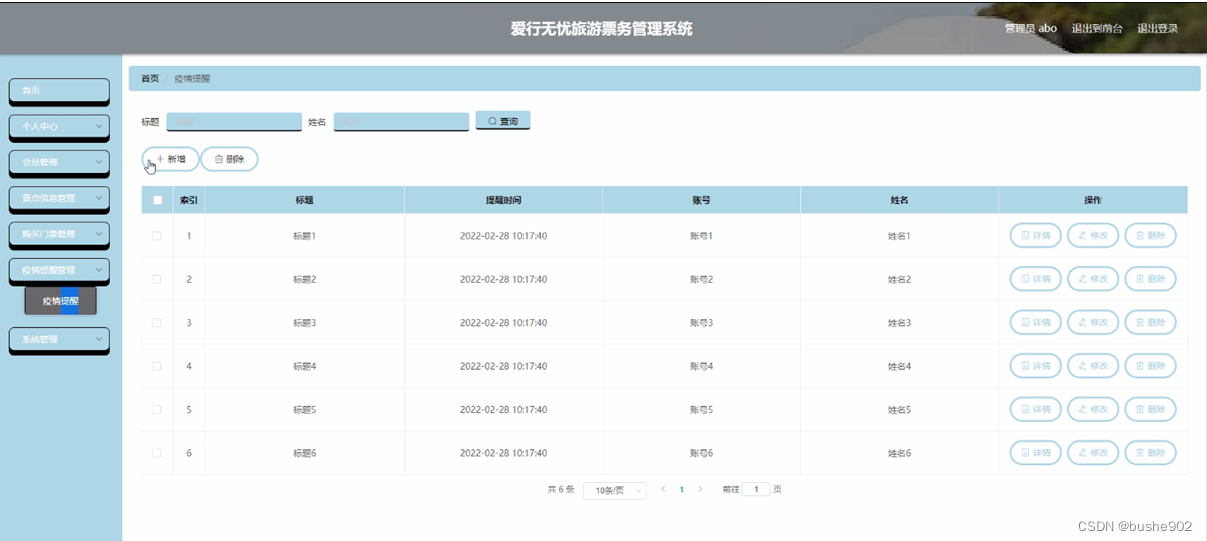Click 删除 delete for row 姓名5
The image size is (1207, 541).
point(1151,409)
